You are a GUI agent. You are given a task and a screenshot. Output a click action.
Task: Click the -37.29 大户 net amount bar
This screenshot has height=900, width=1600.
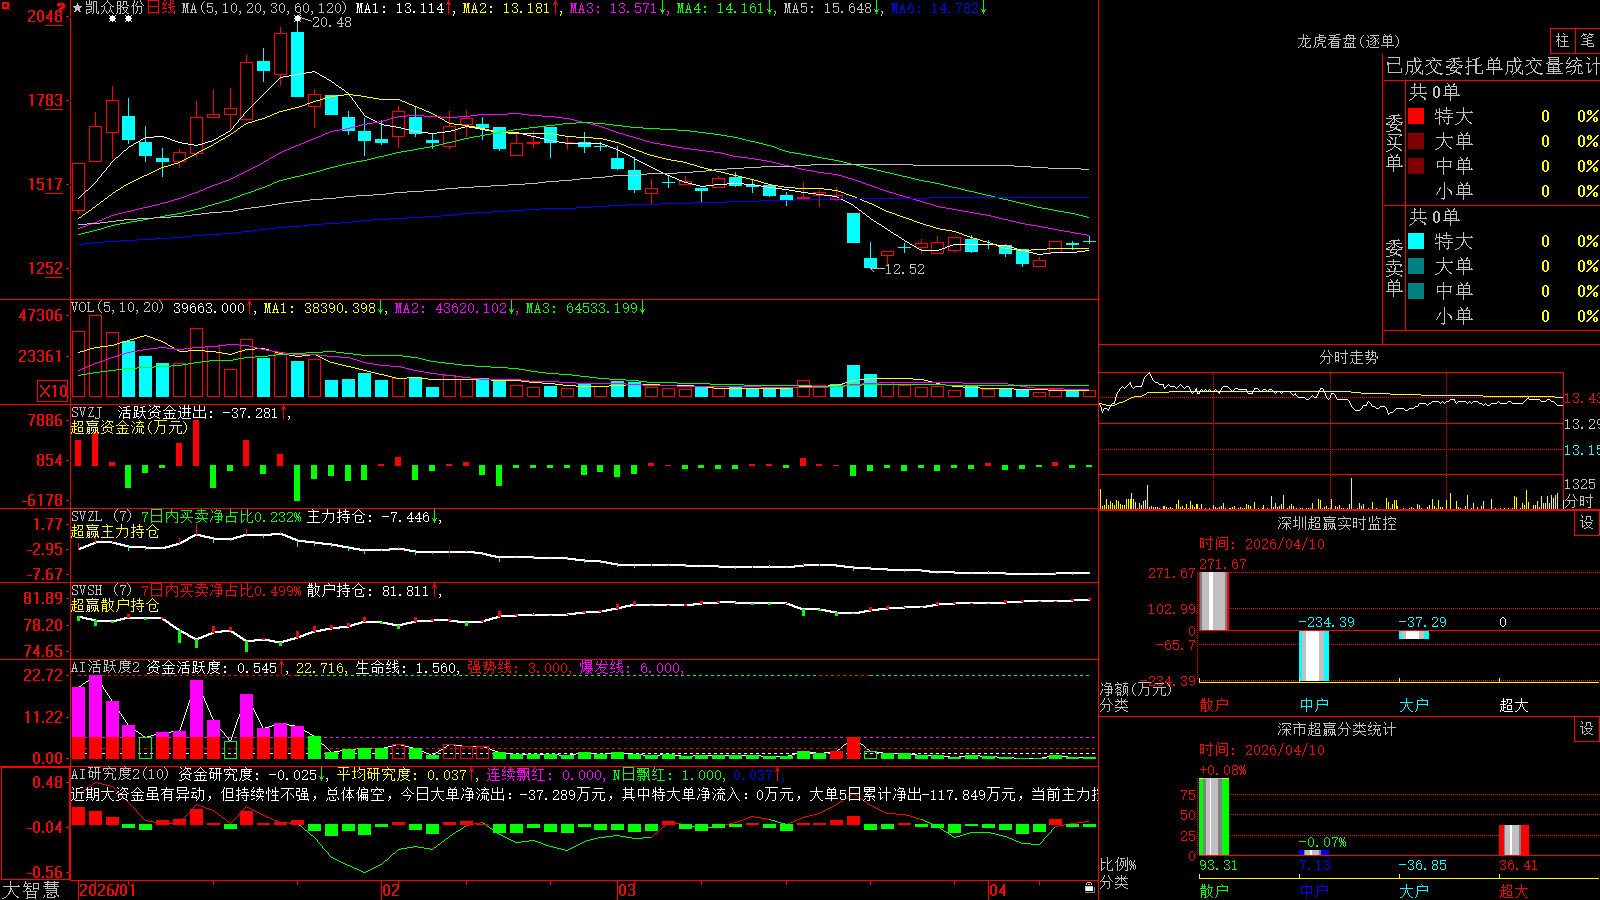point(1414,635)
